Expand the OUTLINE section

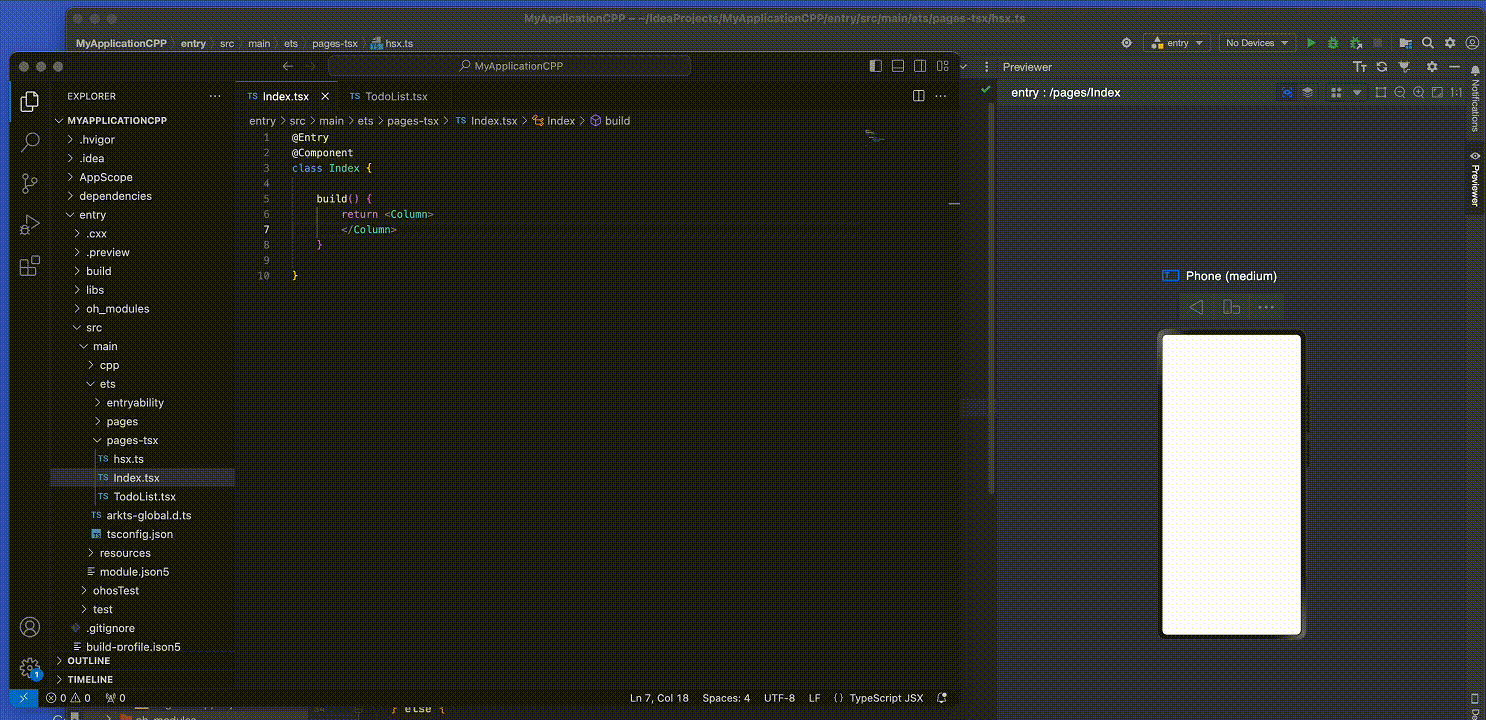[x=88, y=661]
